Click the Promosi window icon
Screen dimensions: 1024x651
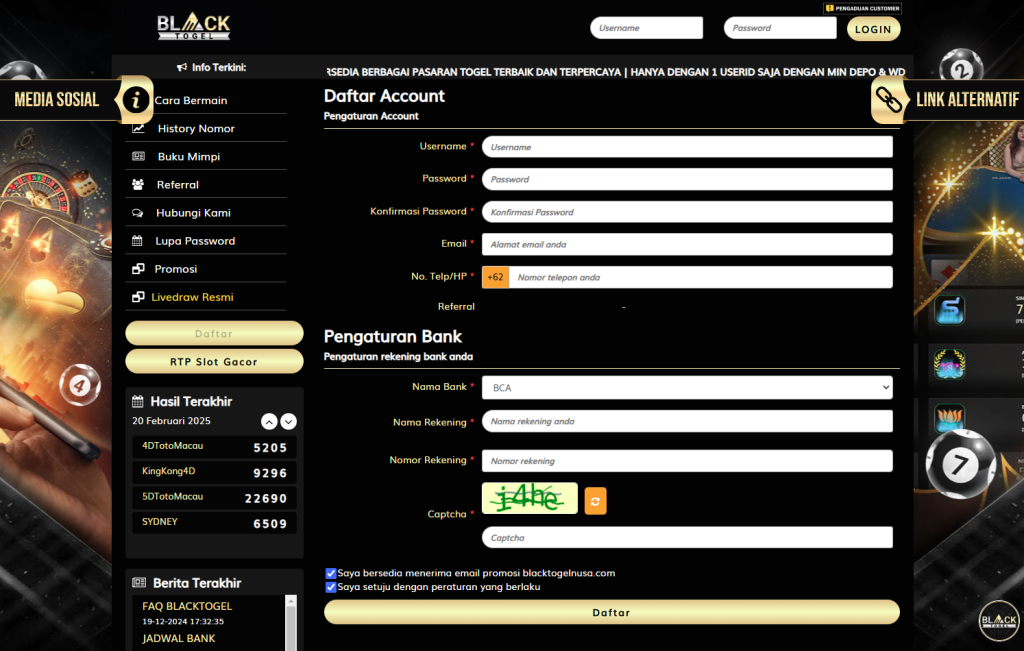pyautogui.click(x=138, y=269)
